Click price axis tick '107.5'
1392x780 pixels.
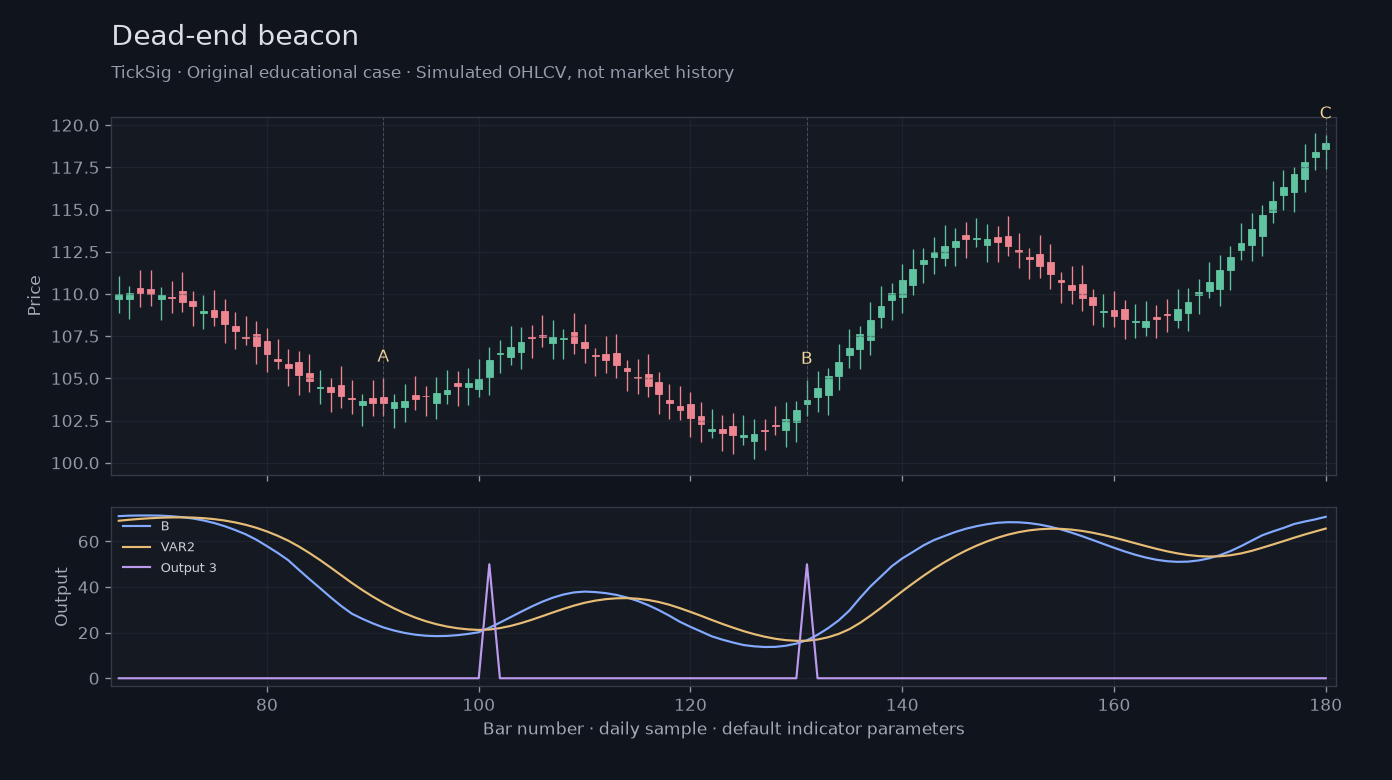click(x=75, y=337)
